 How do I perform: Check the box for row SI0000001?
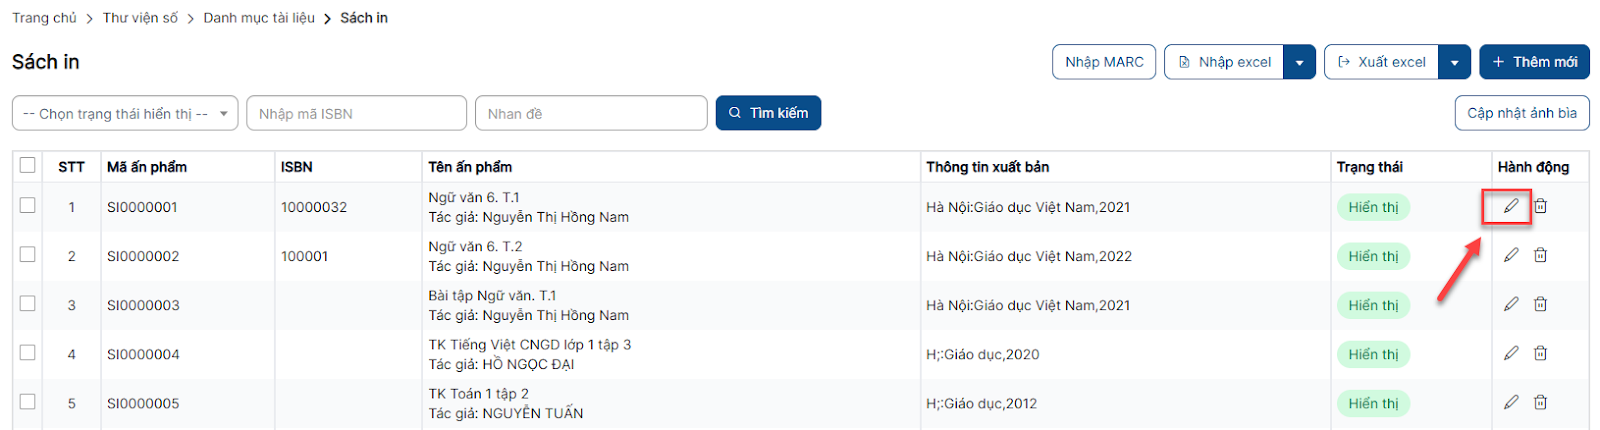pyautogui.click(x=27, y=205)
